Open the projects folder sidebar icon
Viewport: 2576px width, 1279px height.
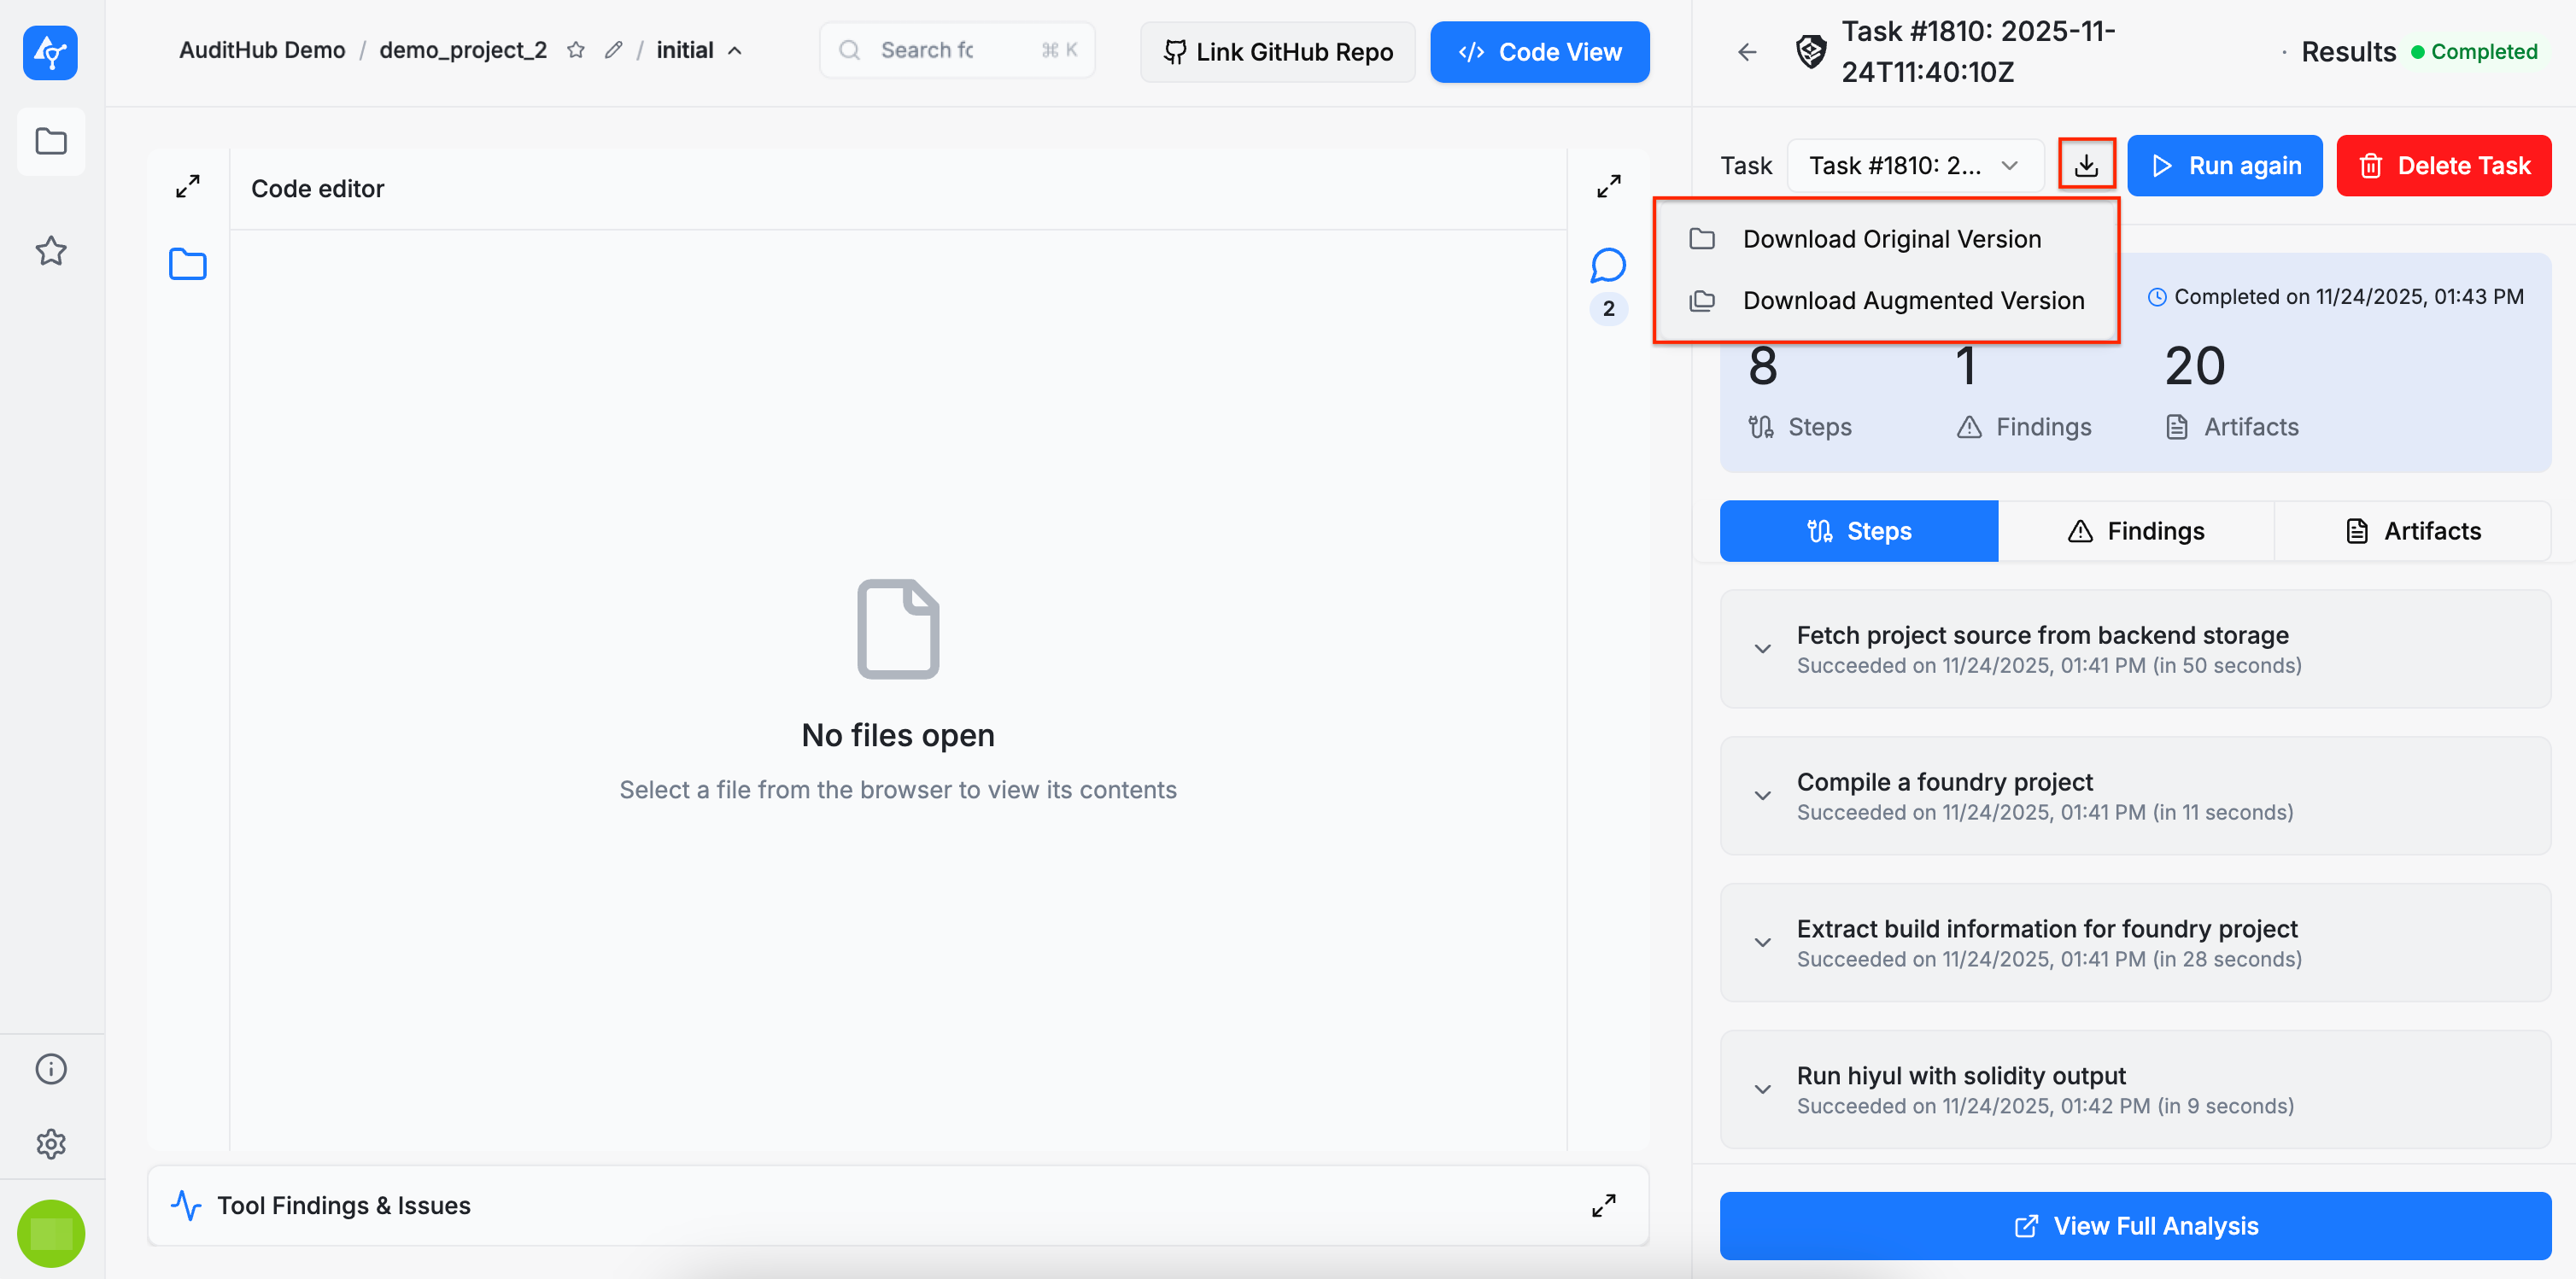51,141
